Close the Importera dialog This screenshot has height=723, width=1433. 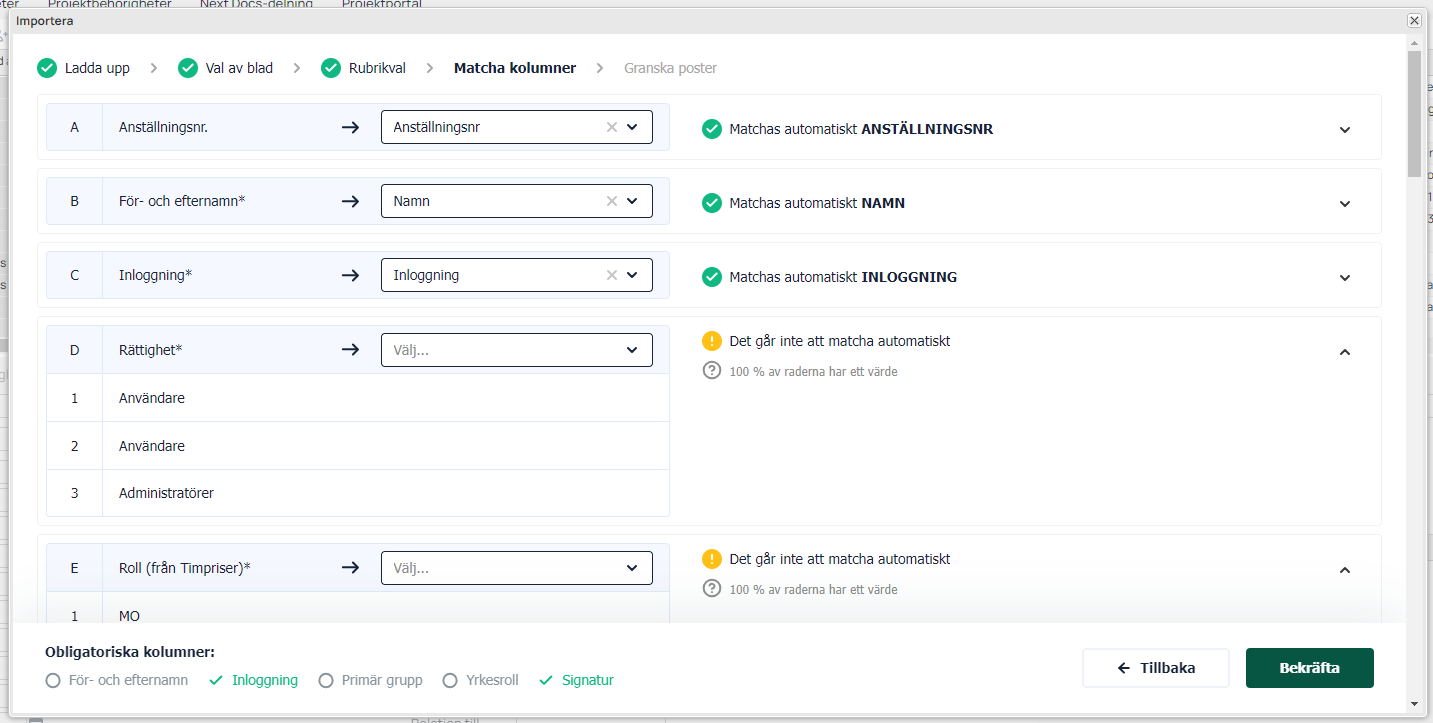[x=1414, y=20]
